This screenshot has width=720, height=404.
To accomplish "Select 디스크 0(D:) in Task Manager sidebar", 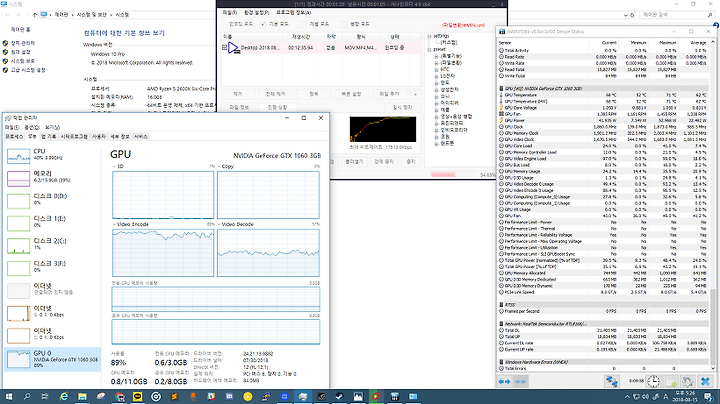I will pyautogui.click(x=51, y=201).
